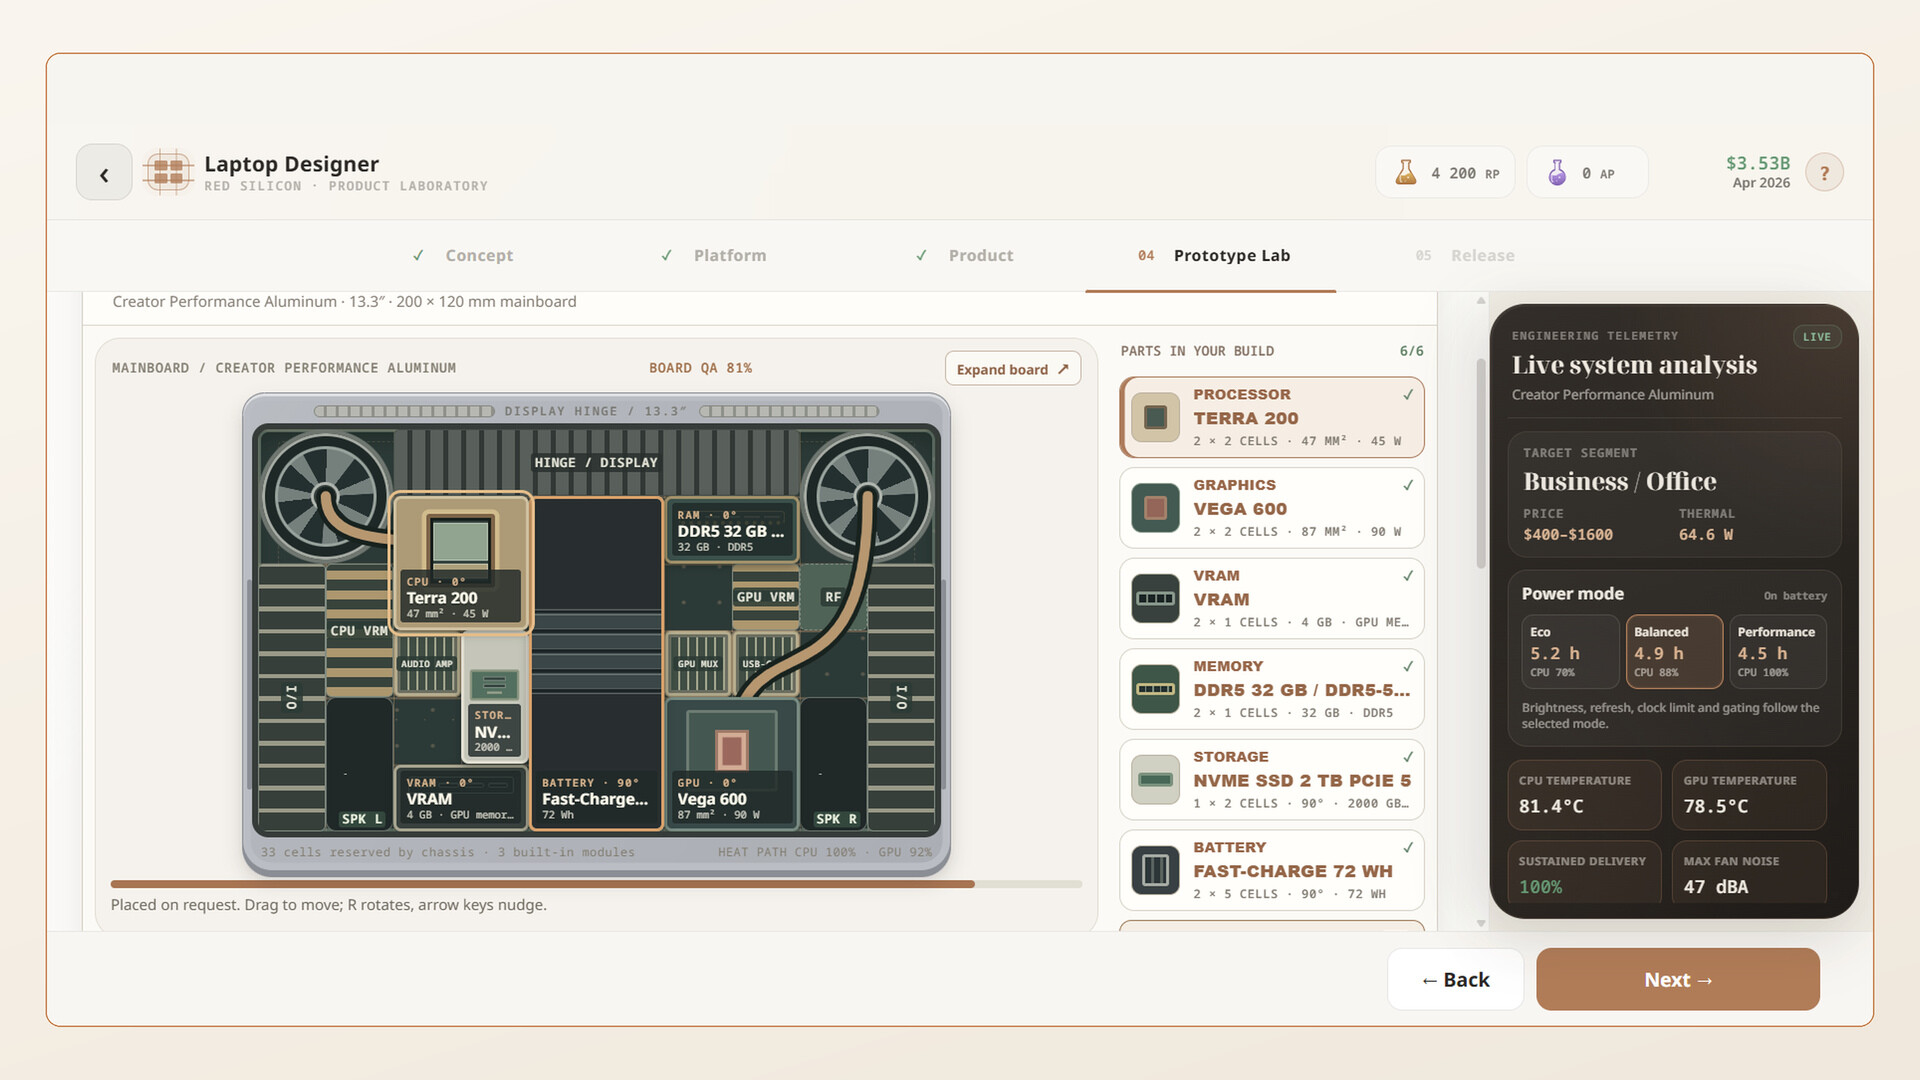Click the BOARD QA 81% label

pos(700,368)
